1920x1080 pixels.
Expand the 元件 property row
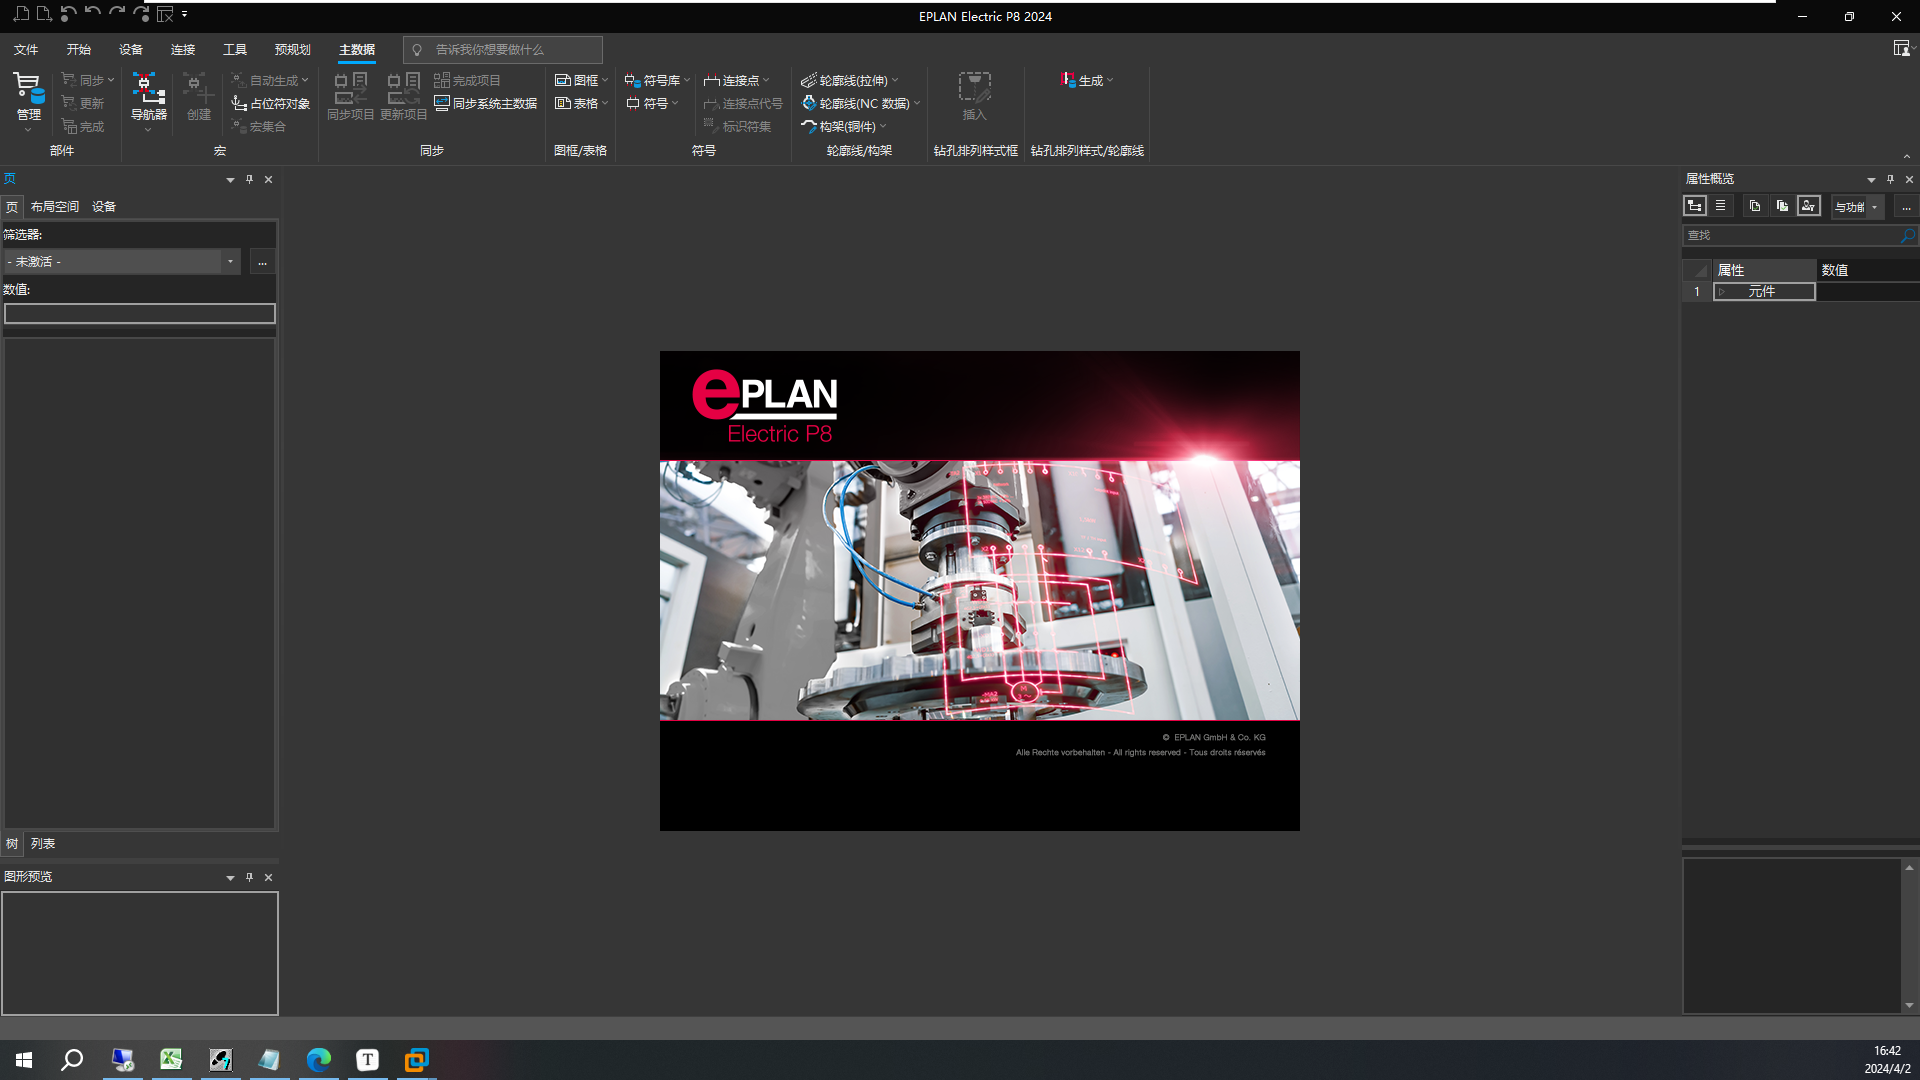(1722, 291)
